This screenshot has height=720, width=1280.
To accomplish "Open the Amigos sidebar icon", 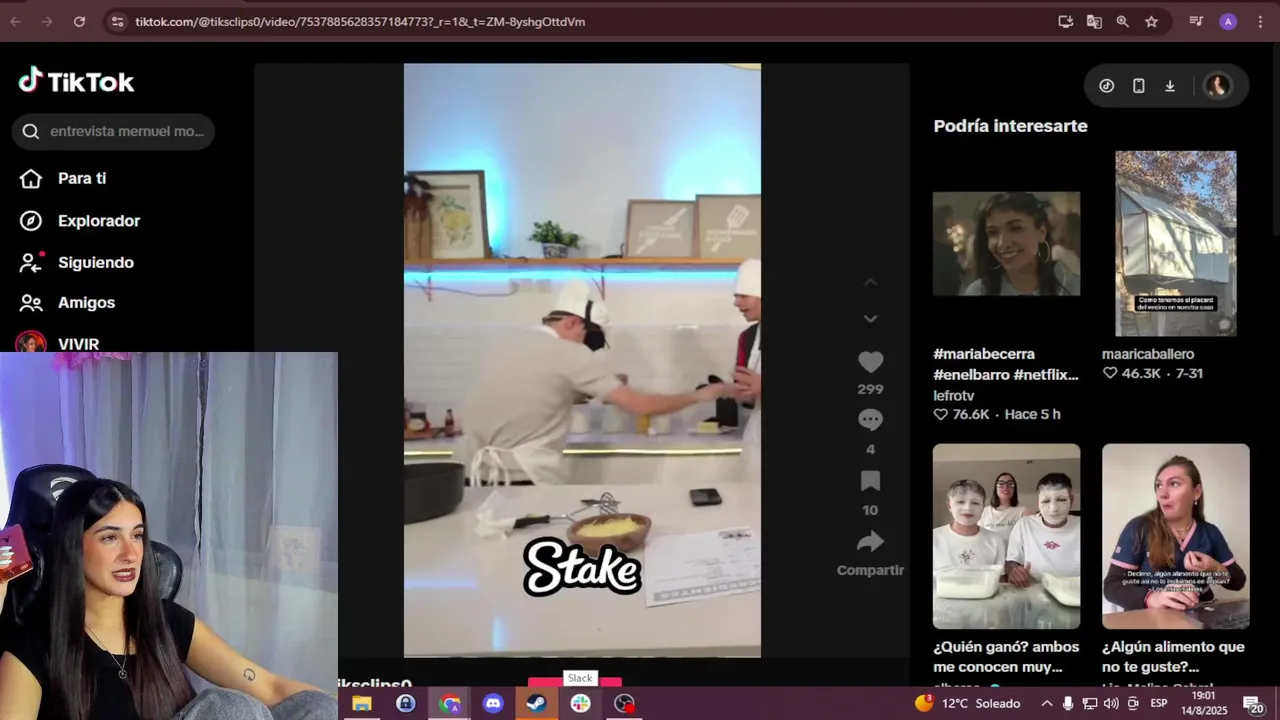I will click(x=31, y=303).
